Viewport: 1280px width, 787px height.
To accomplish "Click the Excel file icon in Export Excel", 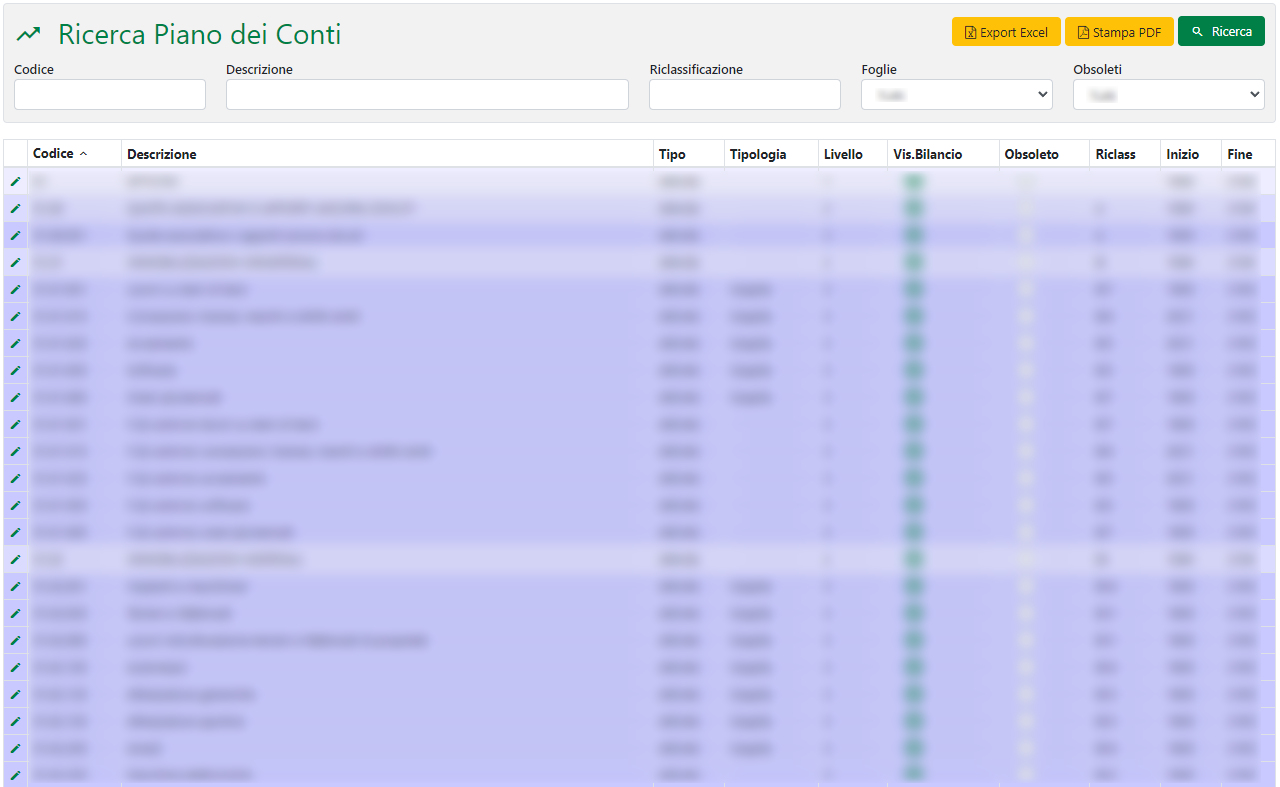I will [970, 33].
